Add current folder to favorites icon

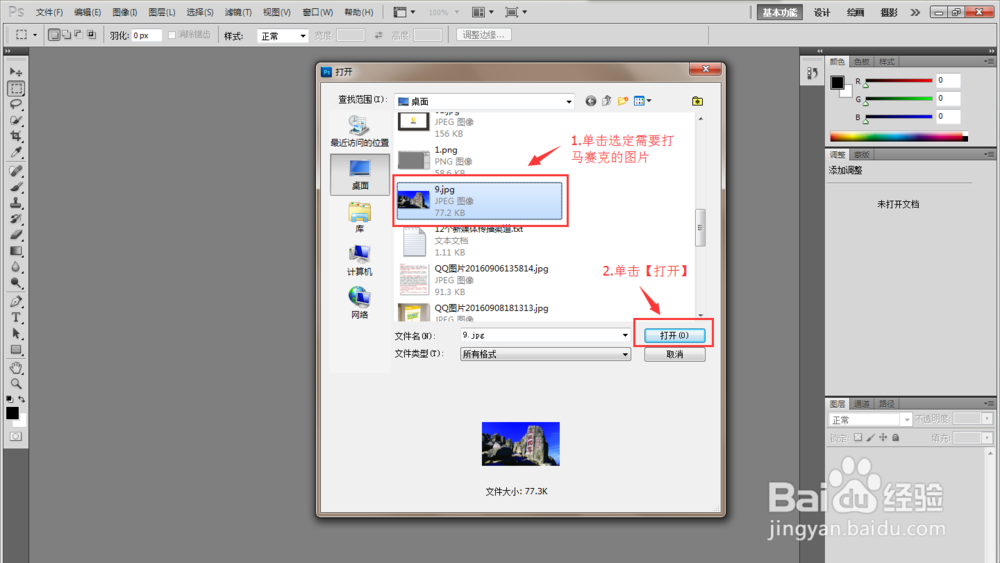point(697,101)
